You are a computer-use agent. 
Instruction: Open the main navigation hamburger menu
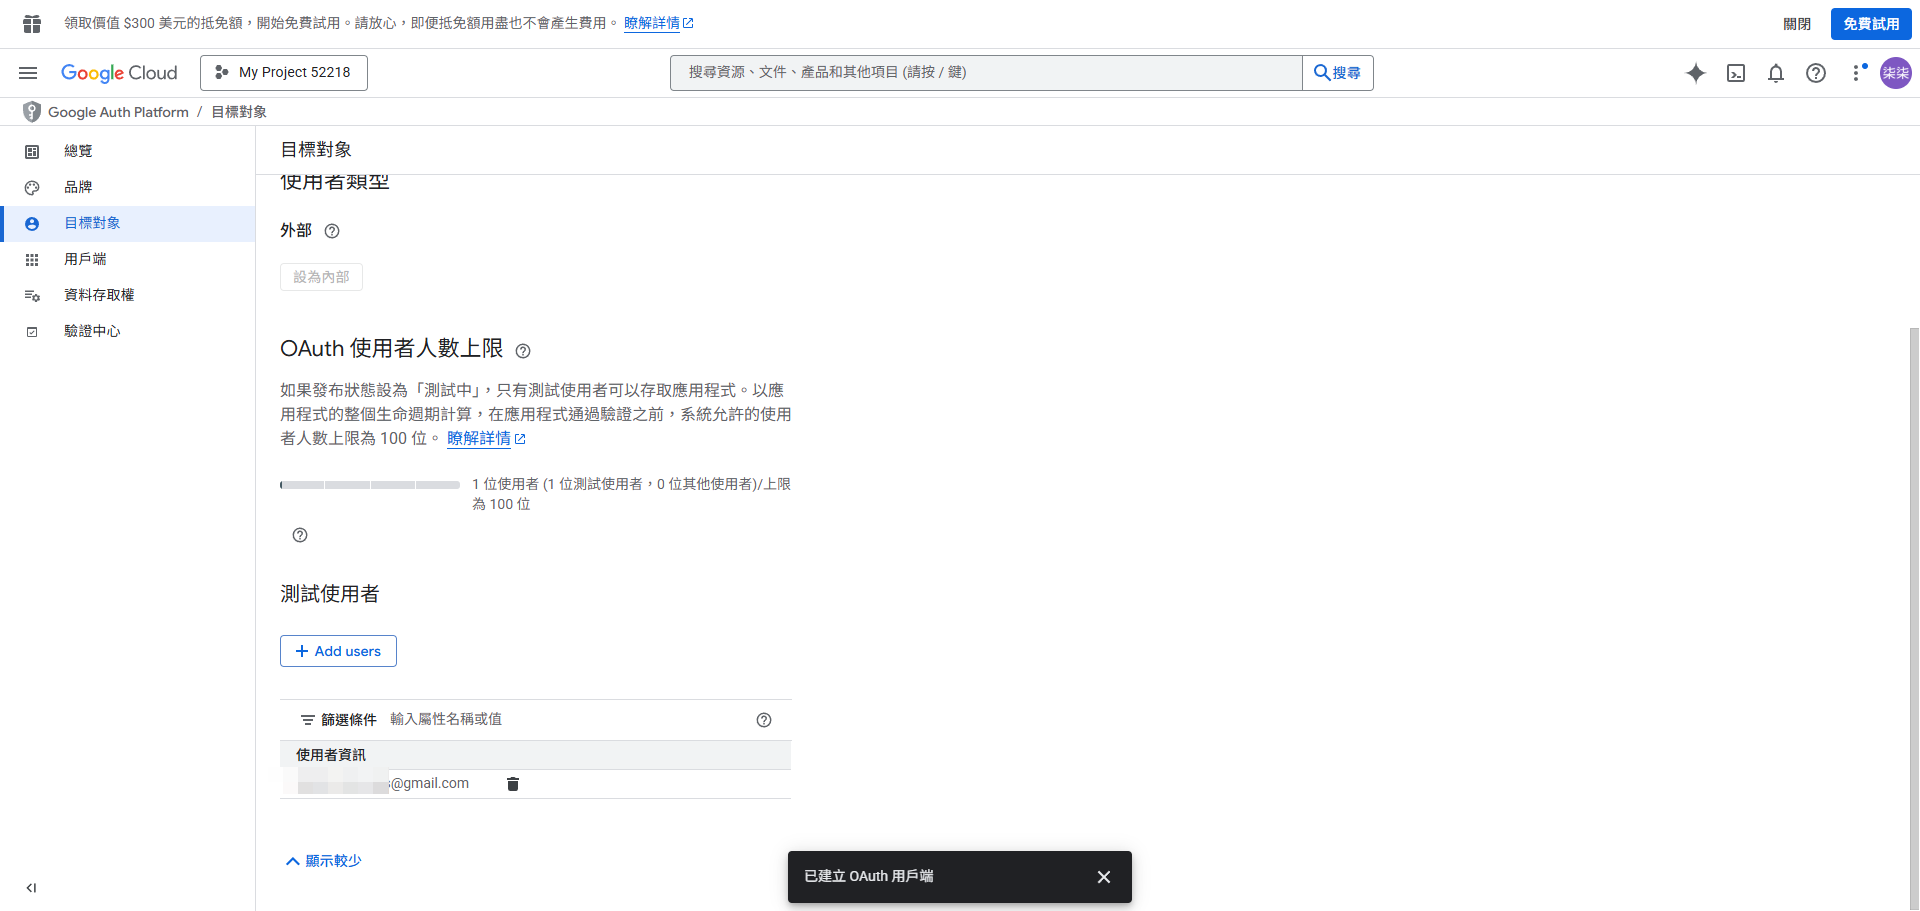coord(27,72)
